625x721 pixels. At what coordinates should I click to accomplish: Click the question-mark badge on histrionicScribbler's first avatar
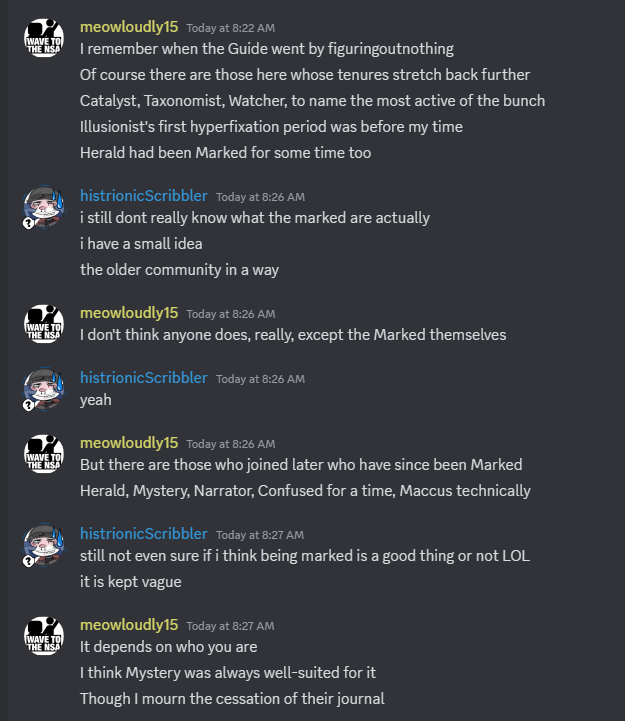pos(29,223)
